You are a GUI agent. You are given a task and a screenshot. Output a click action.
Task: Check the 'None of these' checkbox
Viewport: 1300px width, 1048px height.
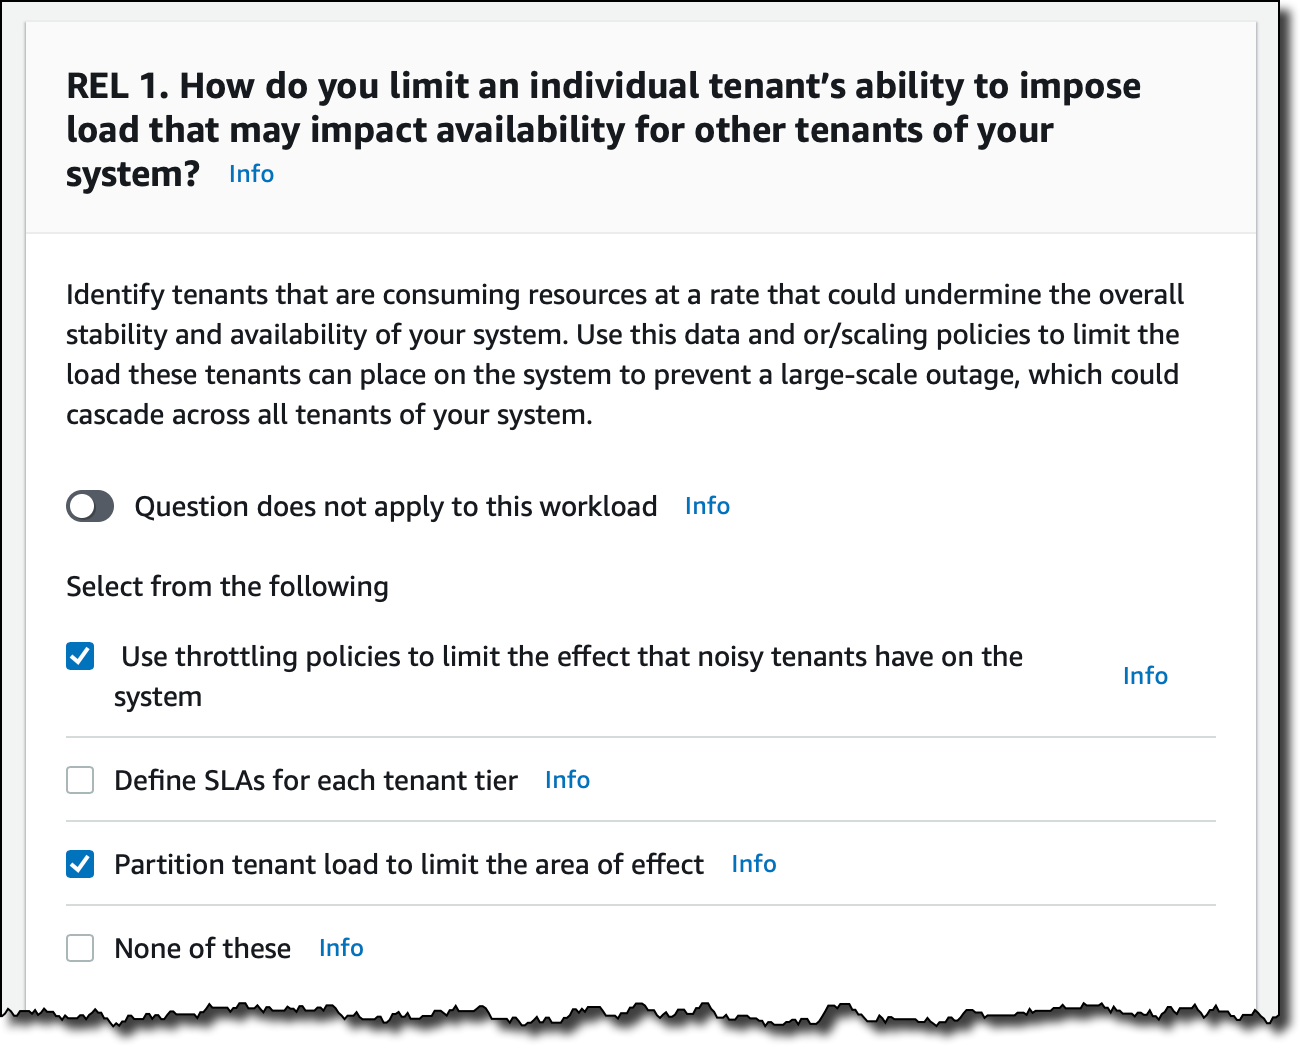point(80,948)
